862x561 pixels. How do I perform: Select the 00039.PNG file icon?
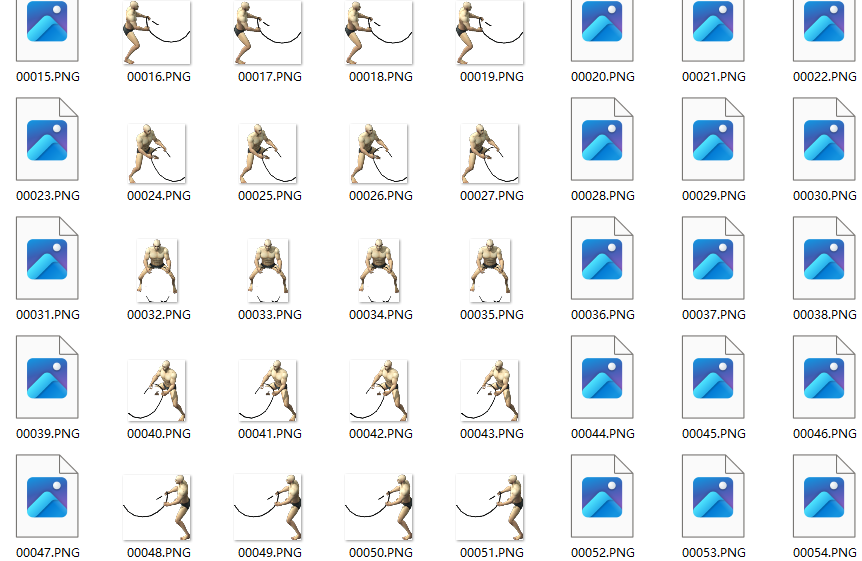pyautogui.click(x=47, y=380)
